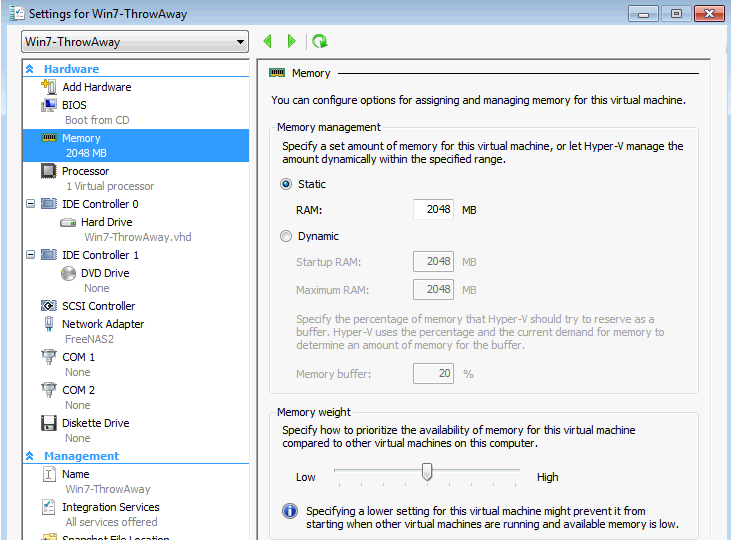
Task: Click the BIOS icon
Action: point(49,105)
